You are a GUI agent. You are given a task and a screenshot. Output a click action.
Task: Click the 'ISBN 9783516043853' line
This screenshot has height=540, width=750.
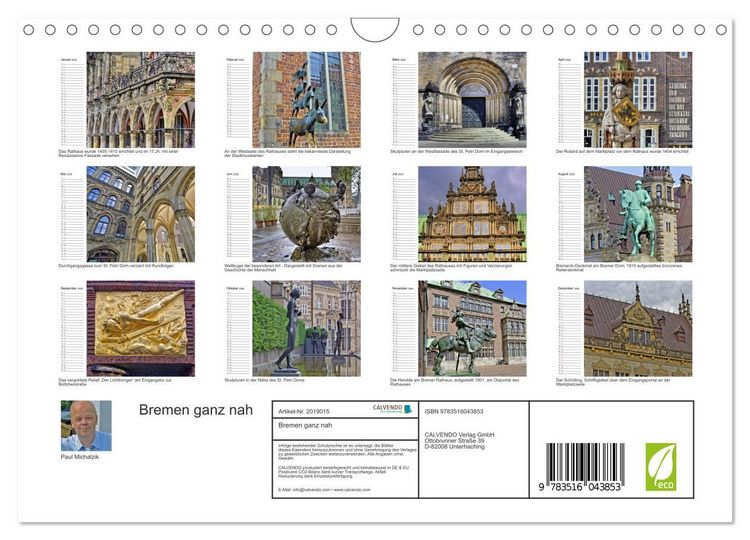click(454, 411)
